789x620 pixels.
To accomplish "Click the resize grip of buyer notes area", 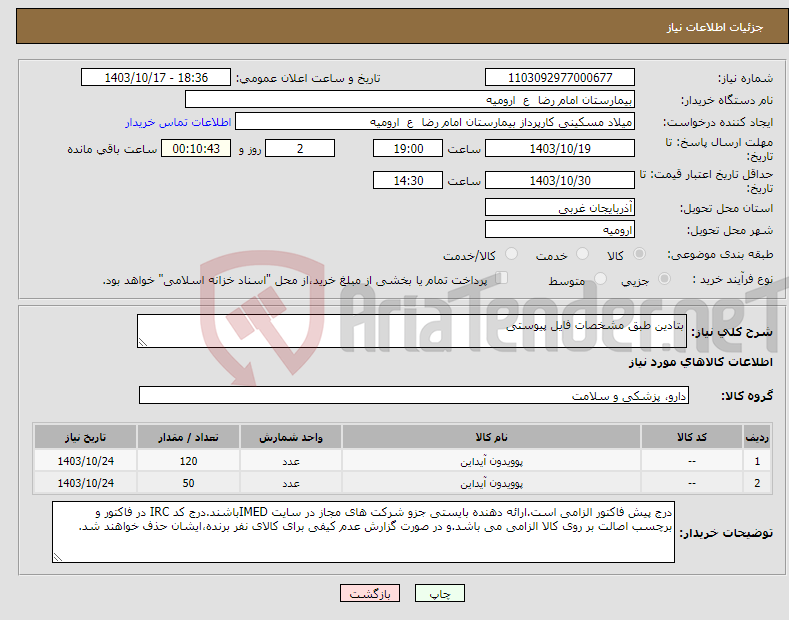I will 58,557.
